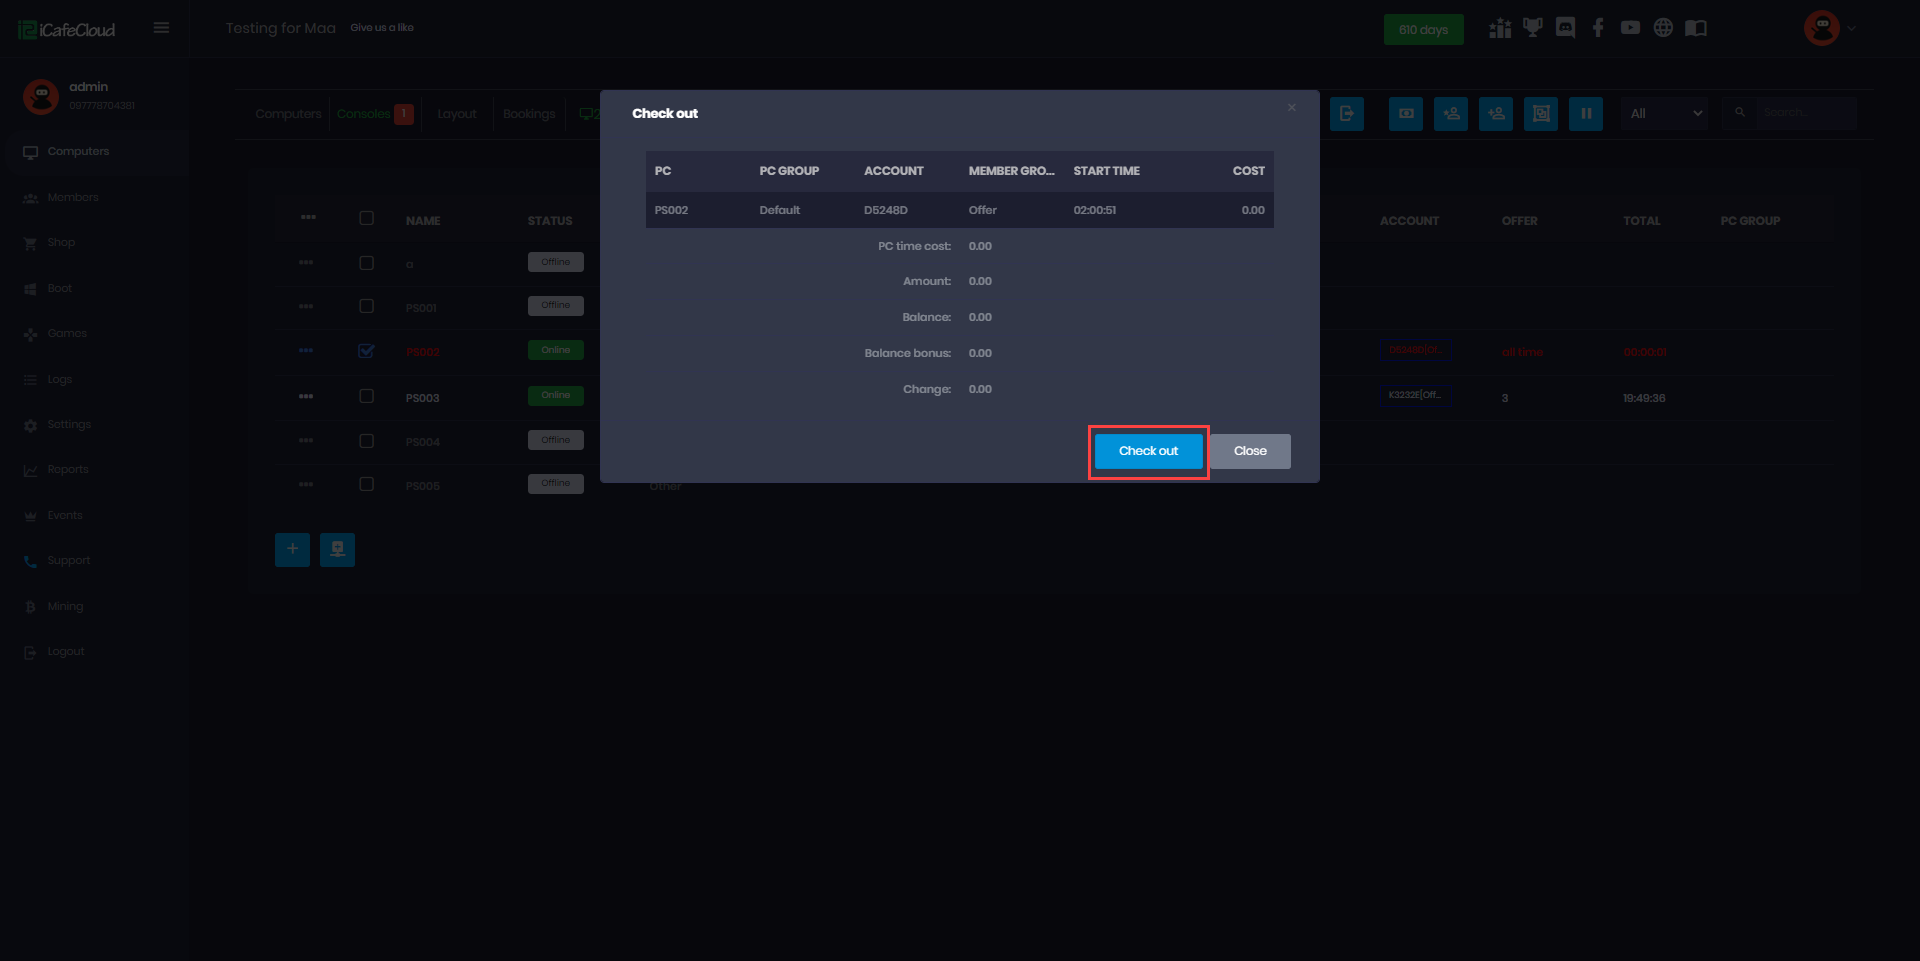Click the money top-up toolbar icon
The image size is (1920, 961).
(1406, 113)
